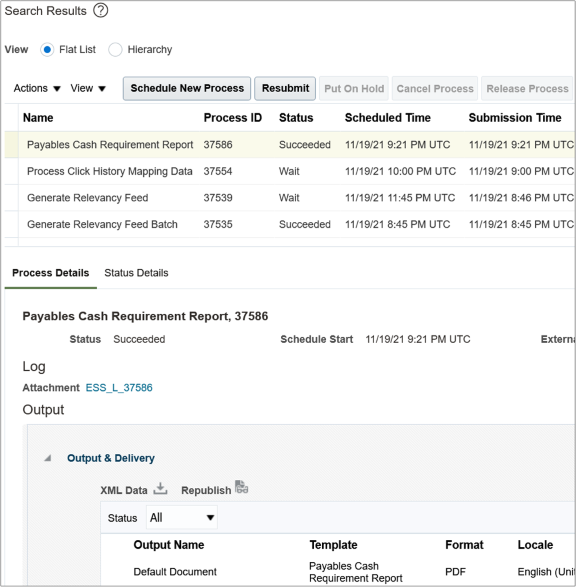Open the ESS_L_37586 log attachment link
Screen dimensions: 576x587
tap(119, 387)
